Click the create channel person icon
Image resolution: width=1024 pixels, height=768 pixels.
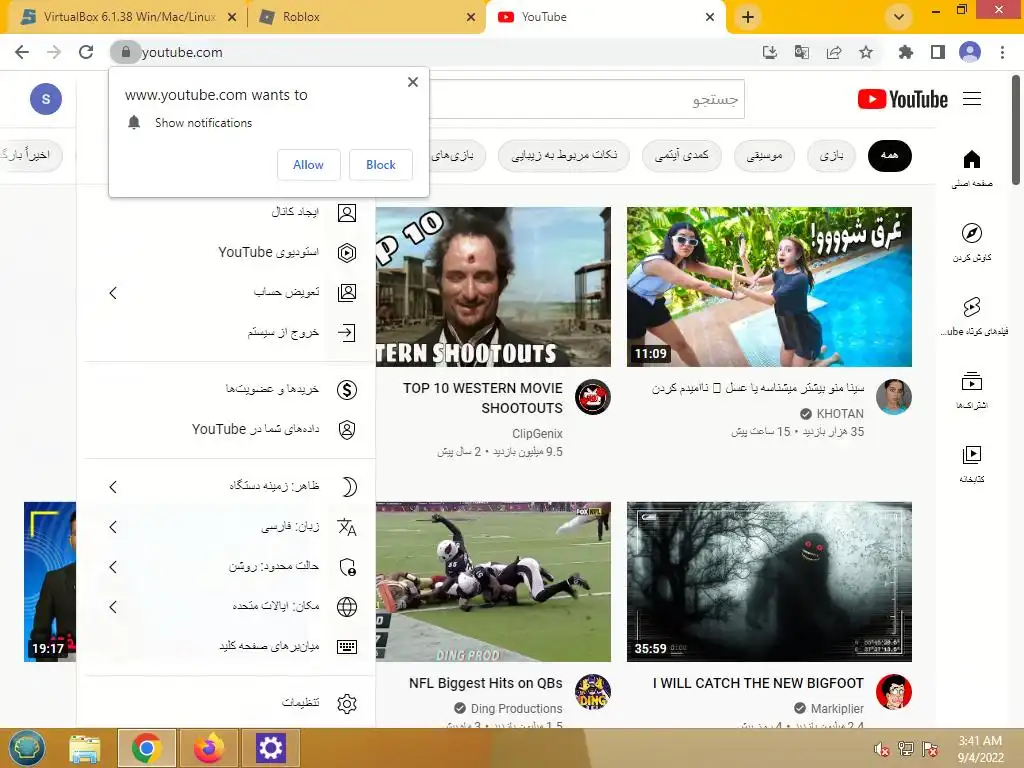click(347, 213)
